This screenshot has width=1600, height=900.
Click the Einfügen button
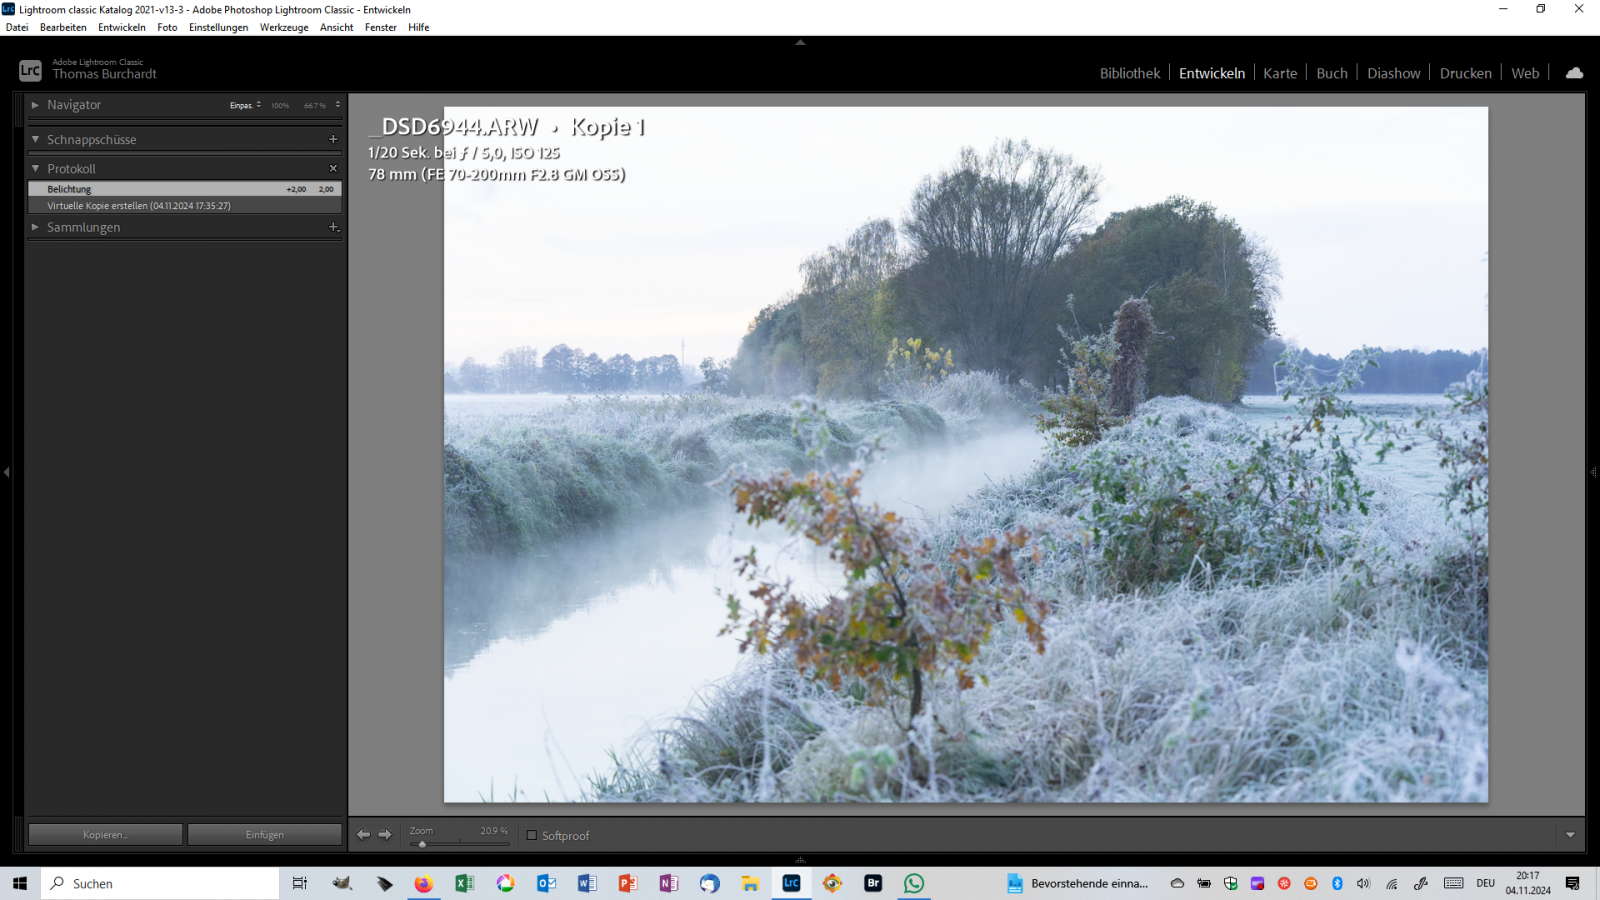pyautogui.click(x=265, y=835)
